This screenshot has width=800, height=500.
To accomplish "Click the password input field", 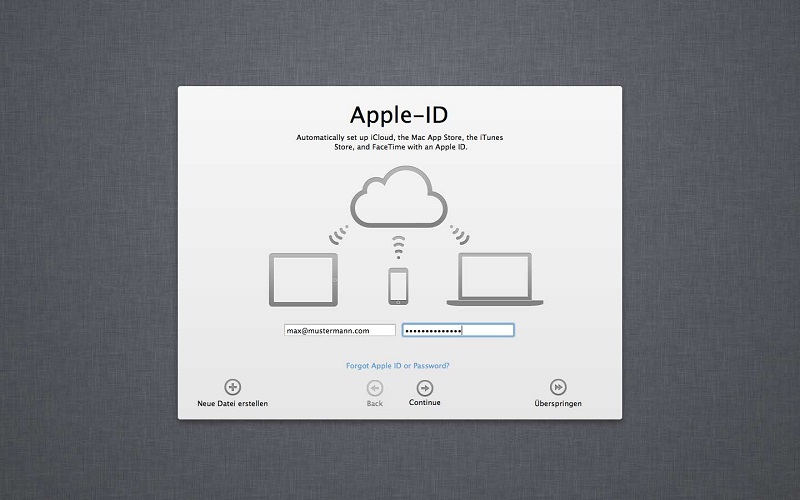I will pyautogui.click(x=458, y=331).
